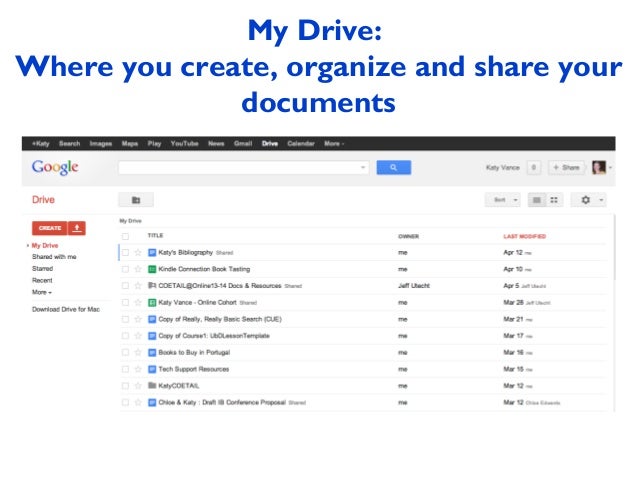The image size is (638, 479).
Task: Star Chloe & Katy Draft IB Conference Proposal
Action: point(138,402)
